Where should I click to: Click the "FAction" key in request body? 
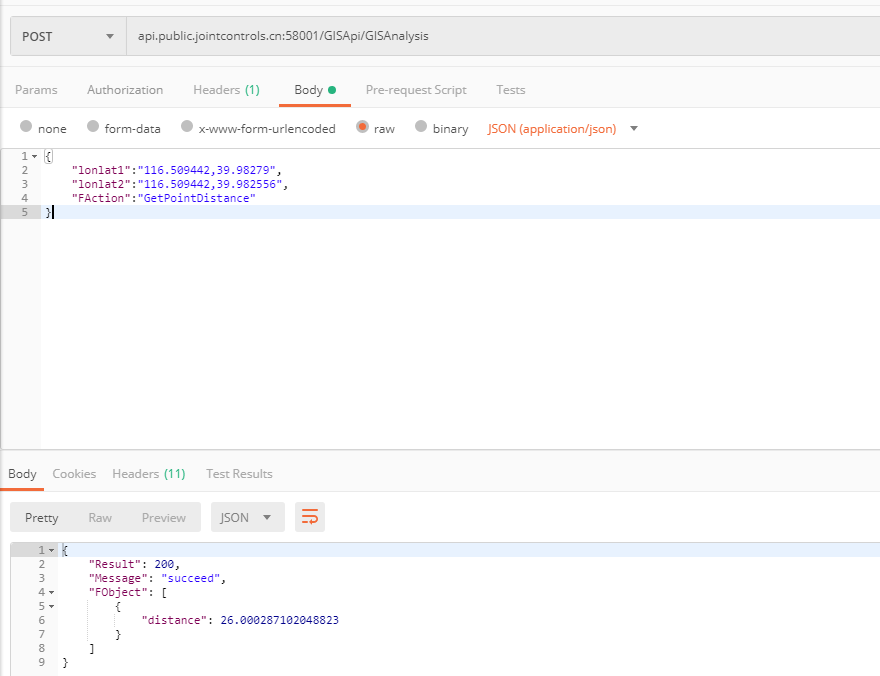[x=101, y=198]
